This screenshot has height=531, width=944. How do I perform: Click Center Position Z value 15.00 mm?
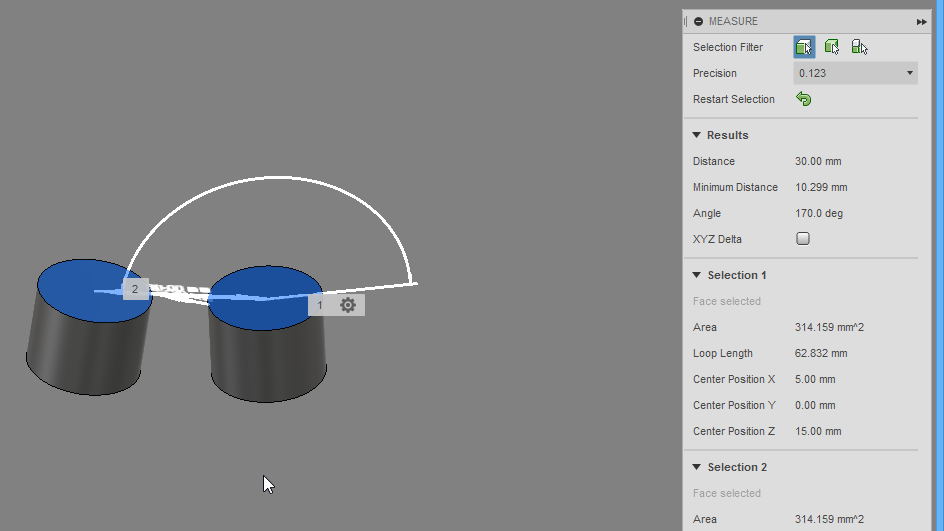click(x=818, y=431)
